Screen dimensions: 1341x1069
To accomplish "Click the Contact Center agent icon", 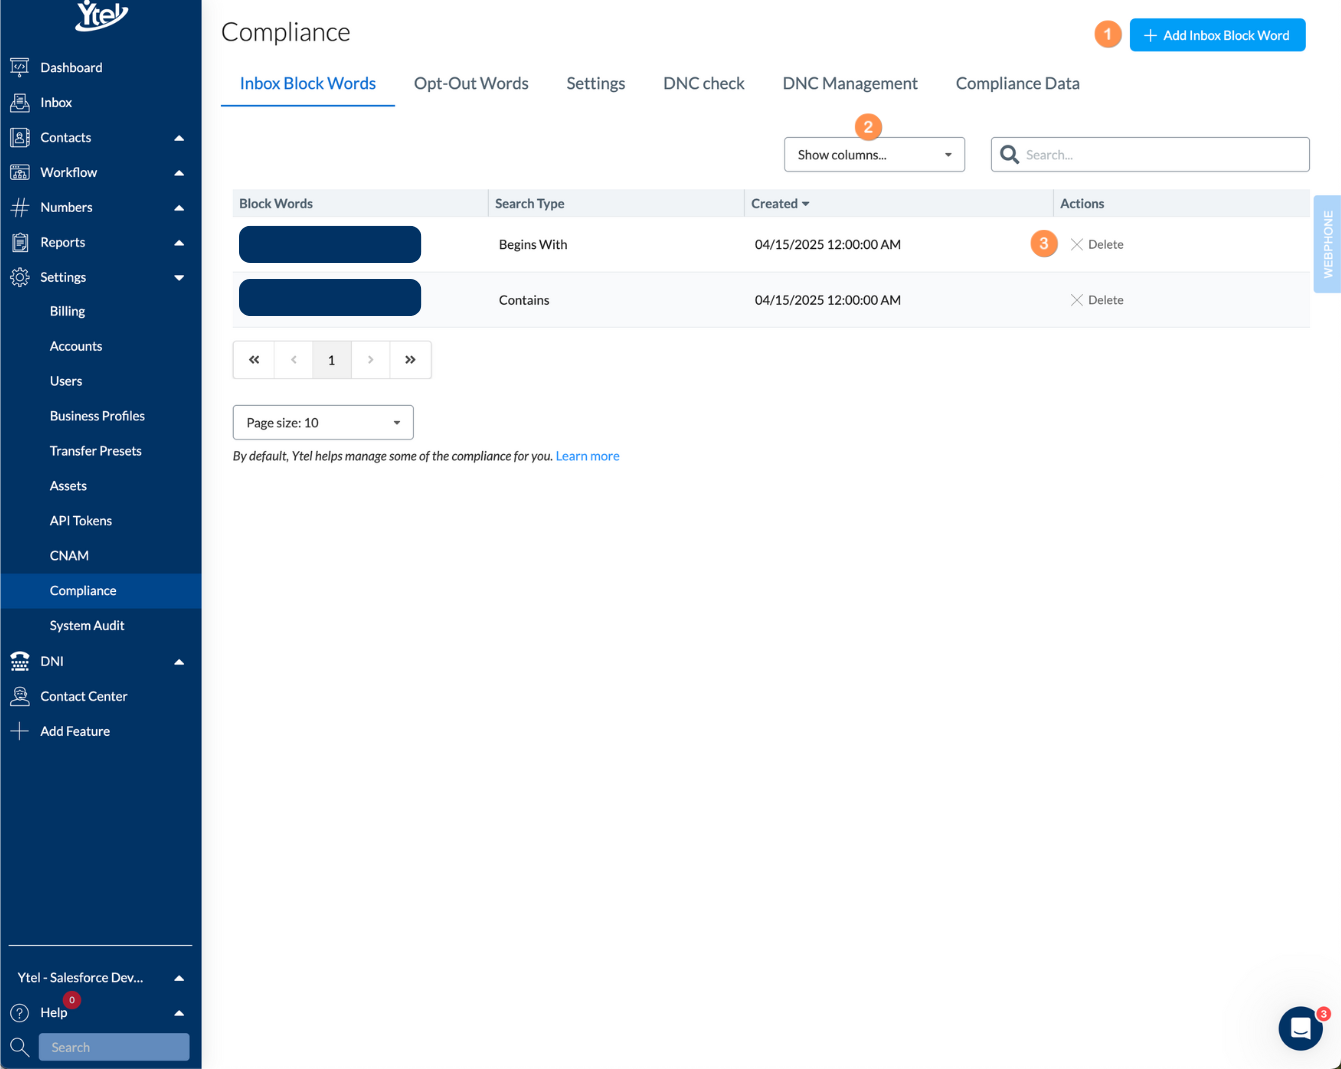I will pyautogui.click(x=19, y=696).
